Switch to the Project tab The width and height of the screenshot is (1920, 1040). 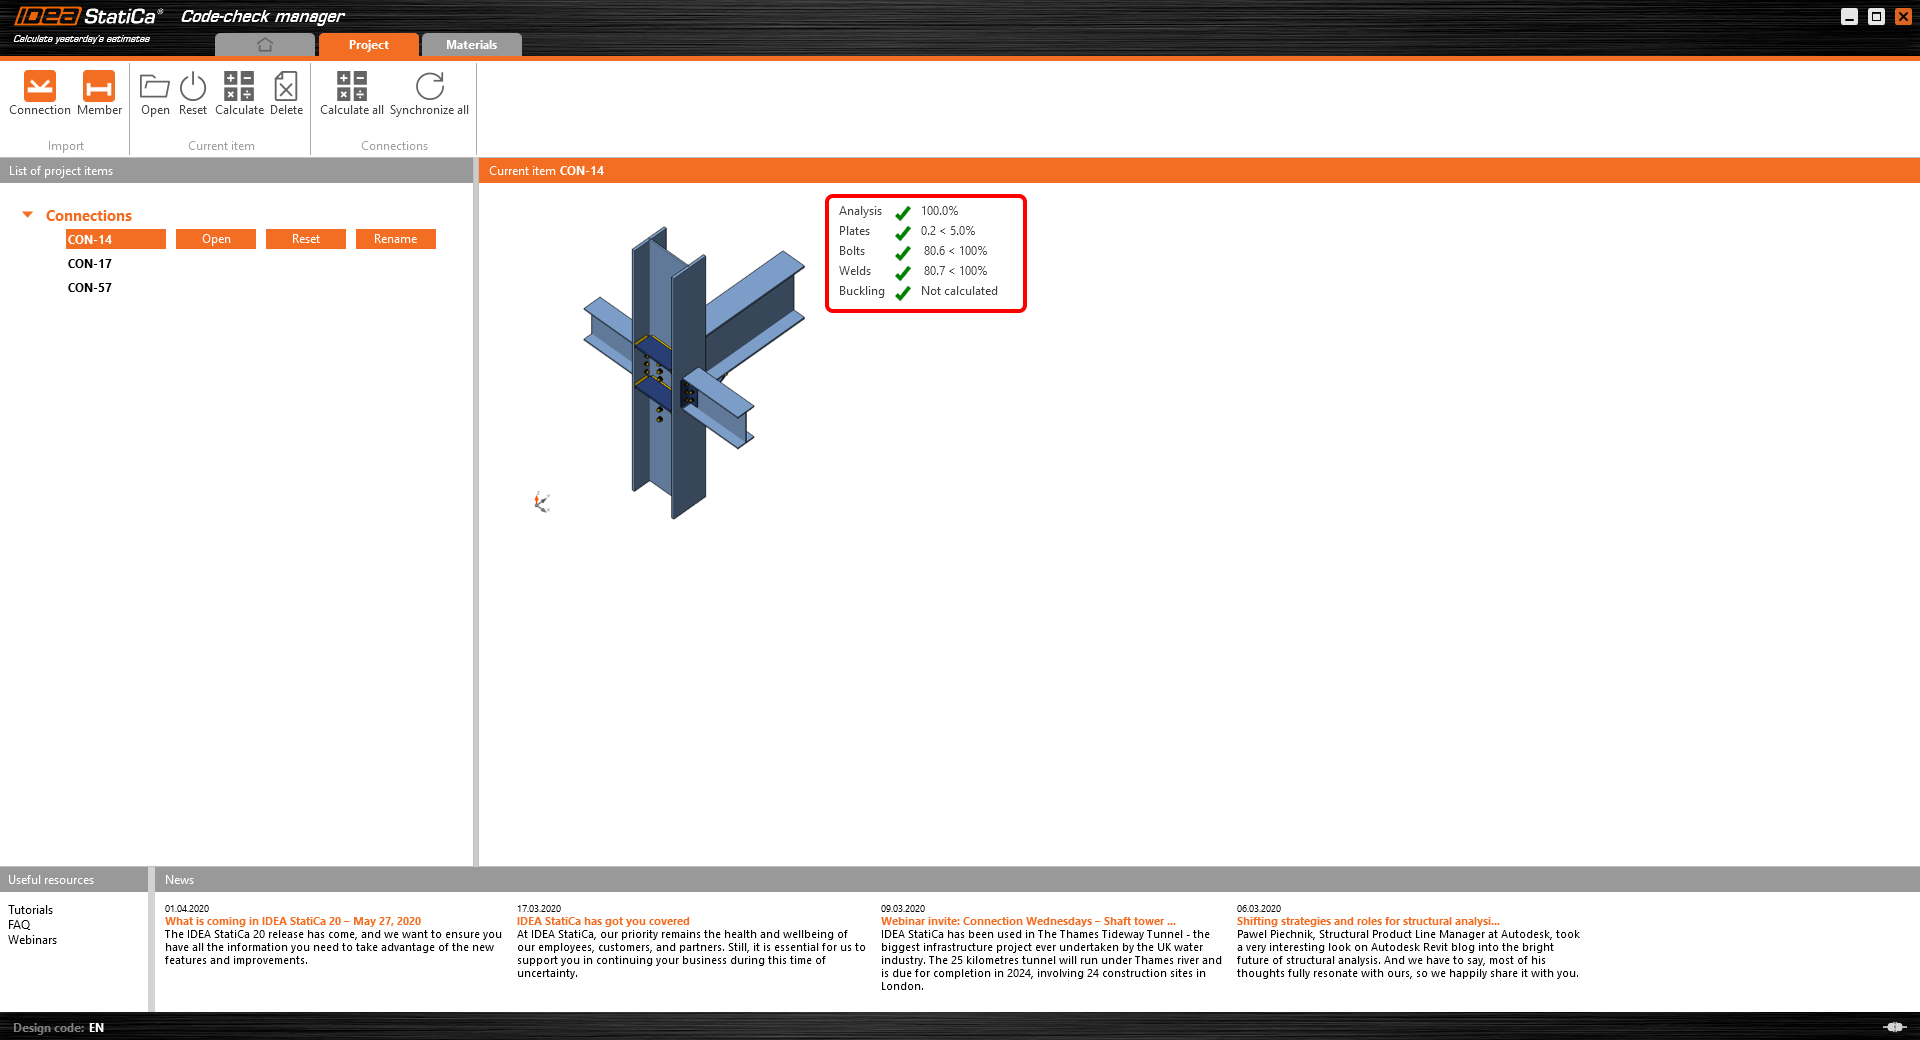[x=369, y=45]
